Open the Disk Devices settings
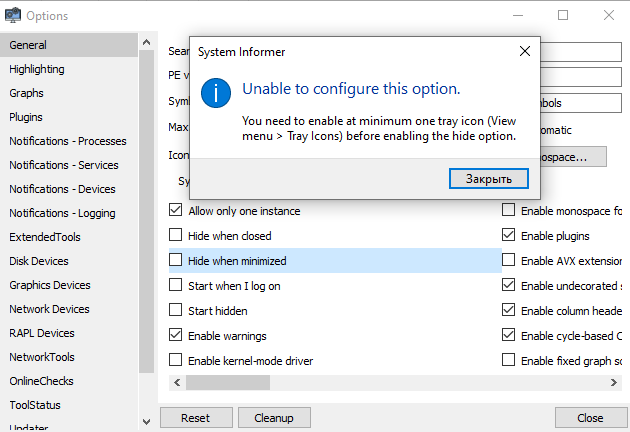The height and width of the screenshot is (432, 630). [69, 261]
